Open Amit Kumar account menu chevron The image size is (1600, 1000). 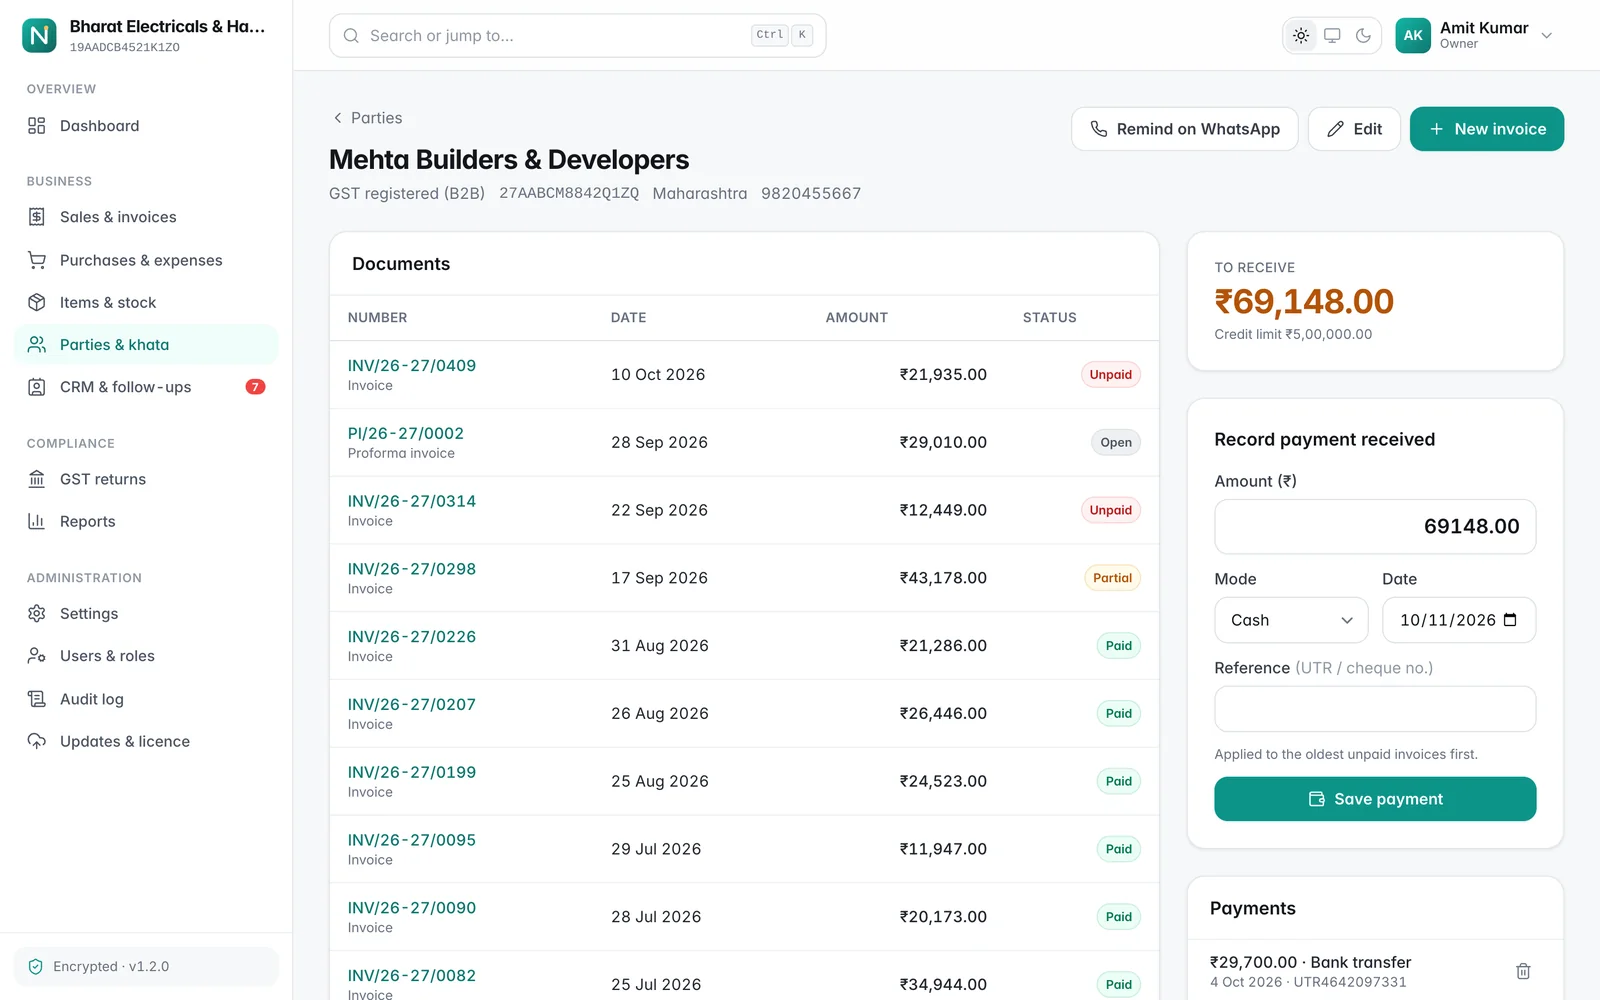(x=1547, y=36)
